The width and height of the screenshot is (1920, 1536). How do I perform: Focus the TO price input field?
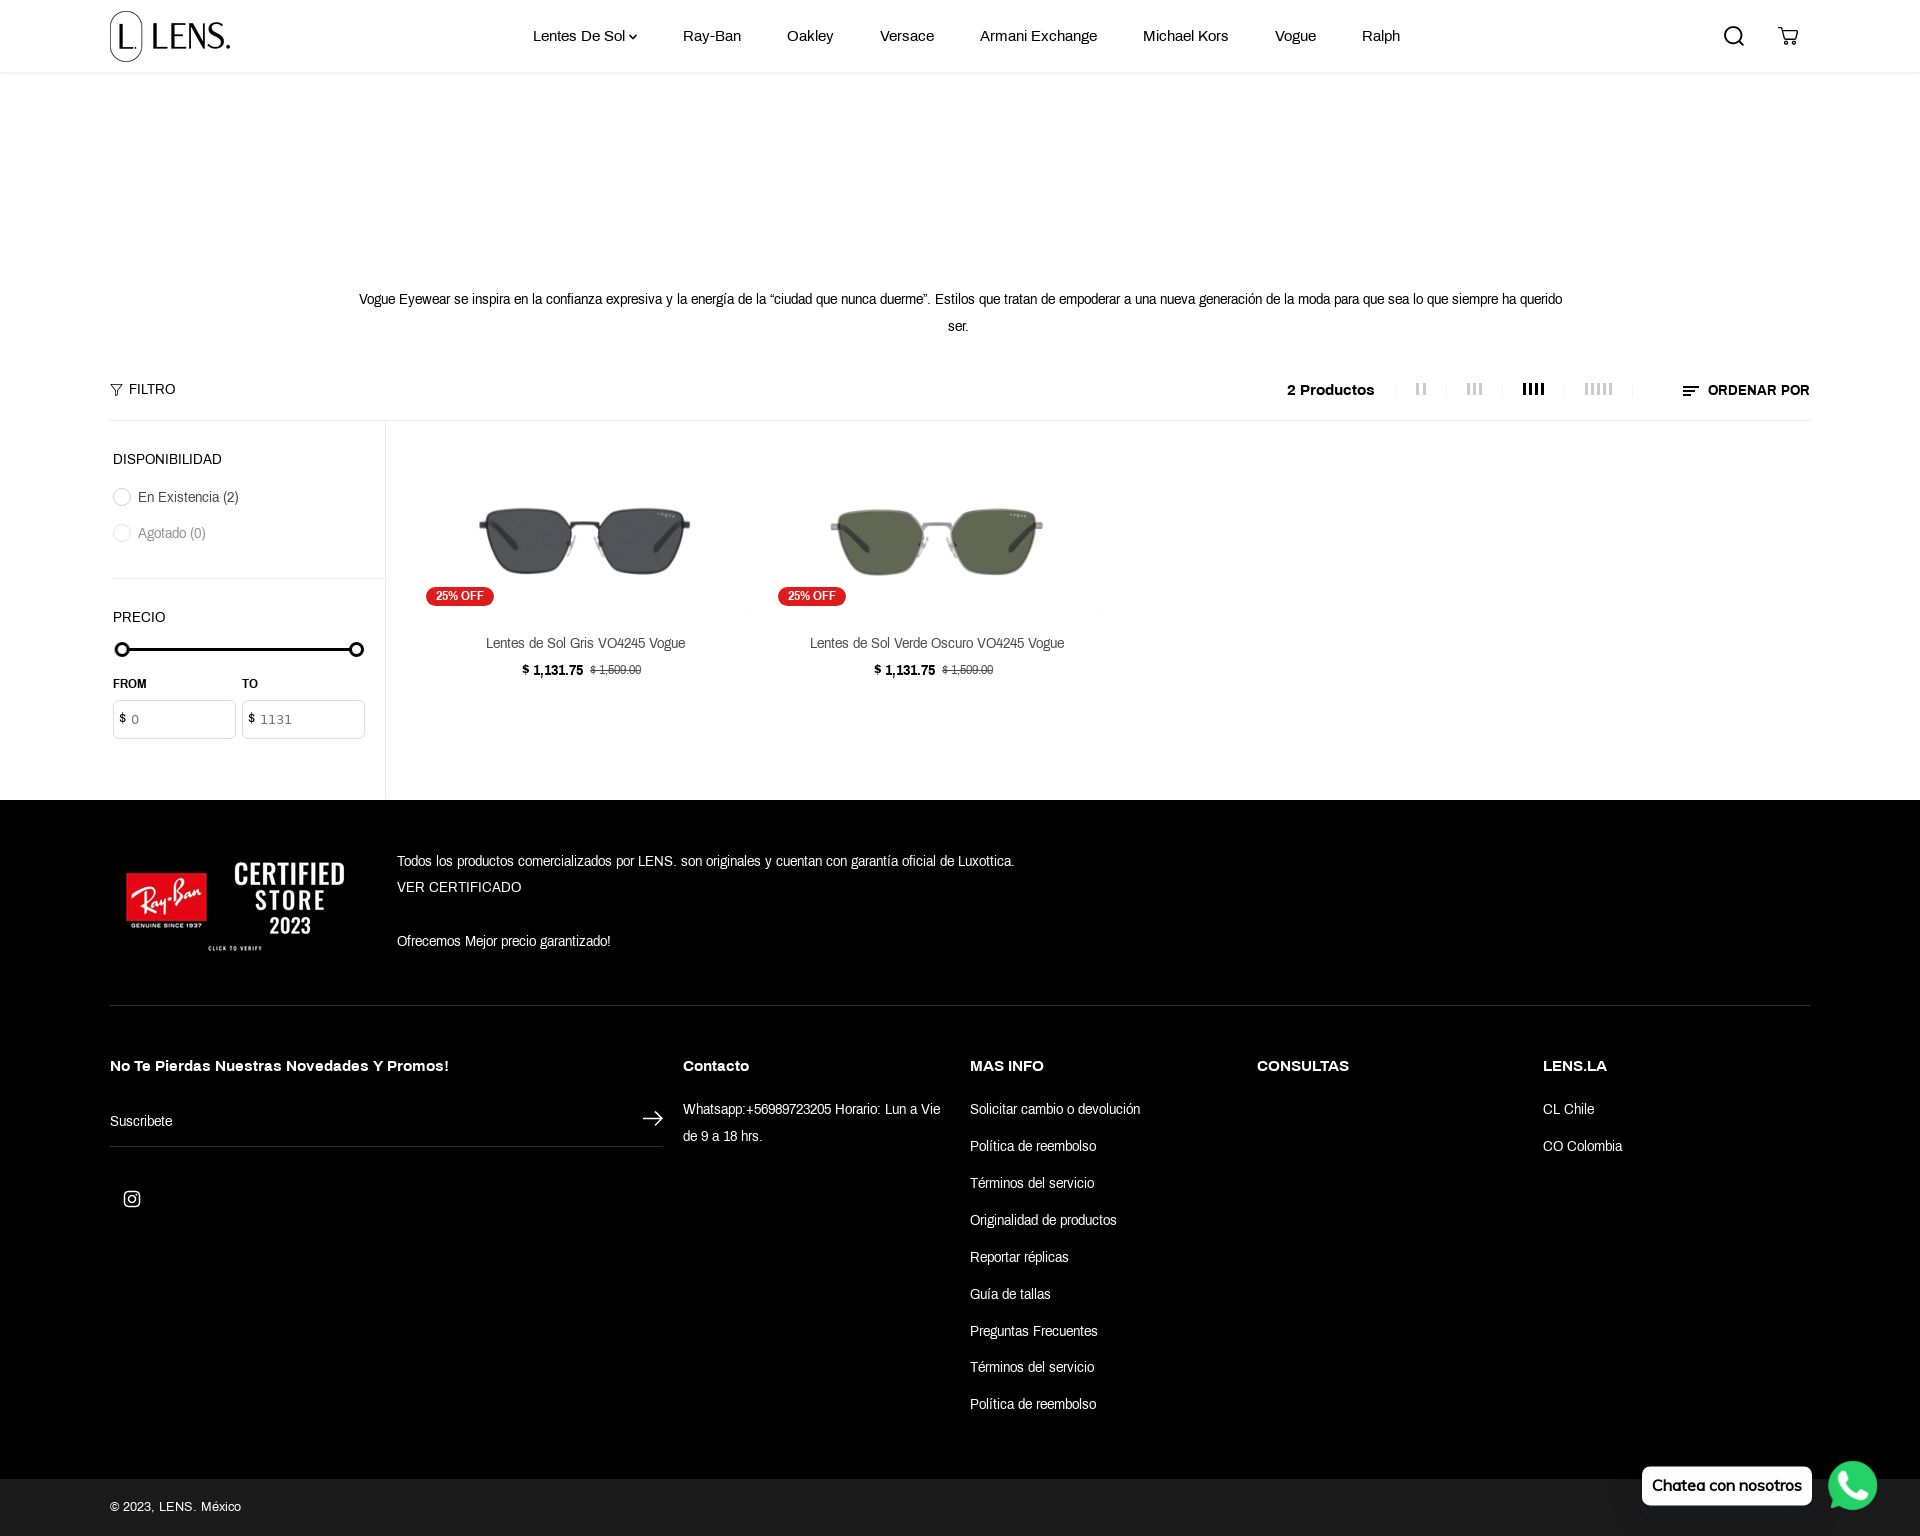[x=303, y=719]
